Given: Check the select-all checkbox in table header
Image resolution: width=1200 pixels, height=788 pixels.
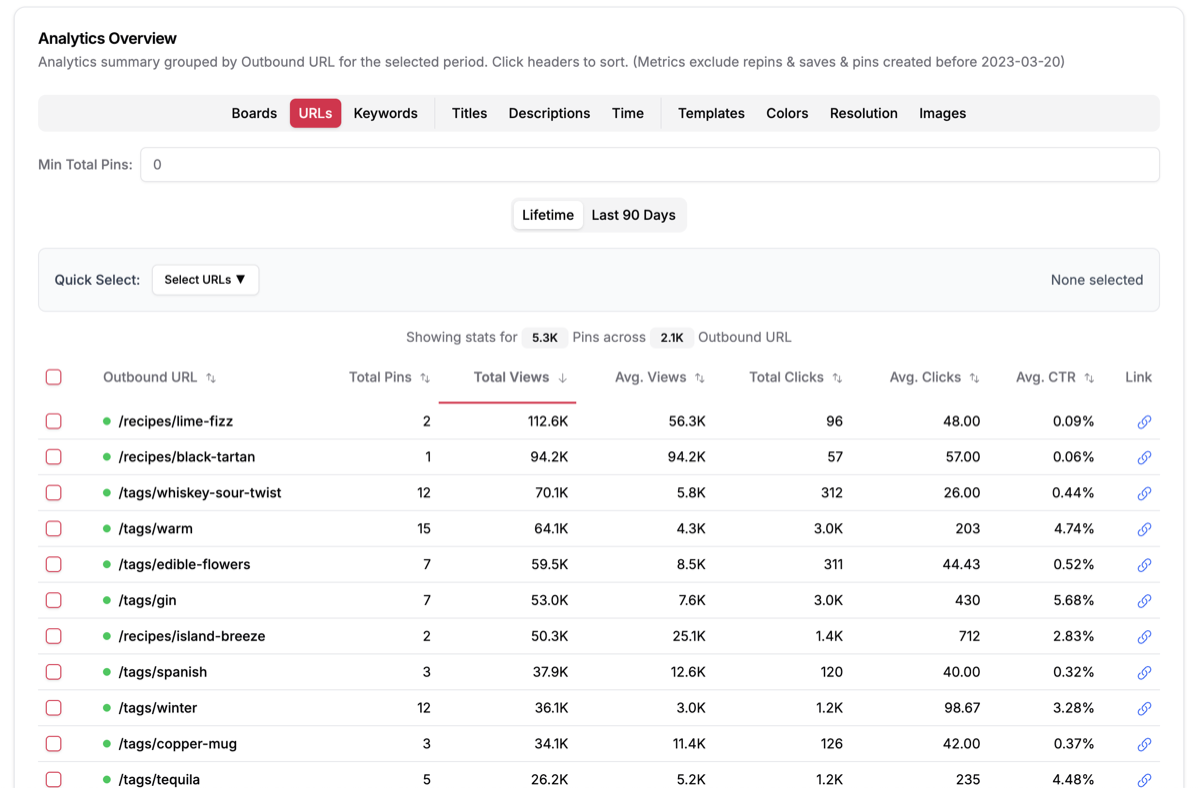Looking at the screenshot, I should [x=54, y=377].
